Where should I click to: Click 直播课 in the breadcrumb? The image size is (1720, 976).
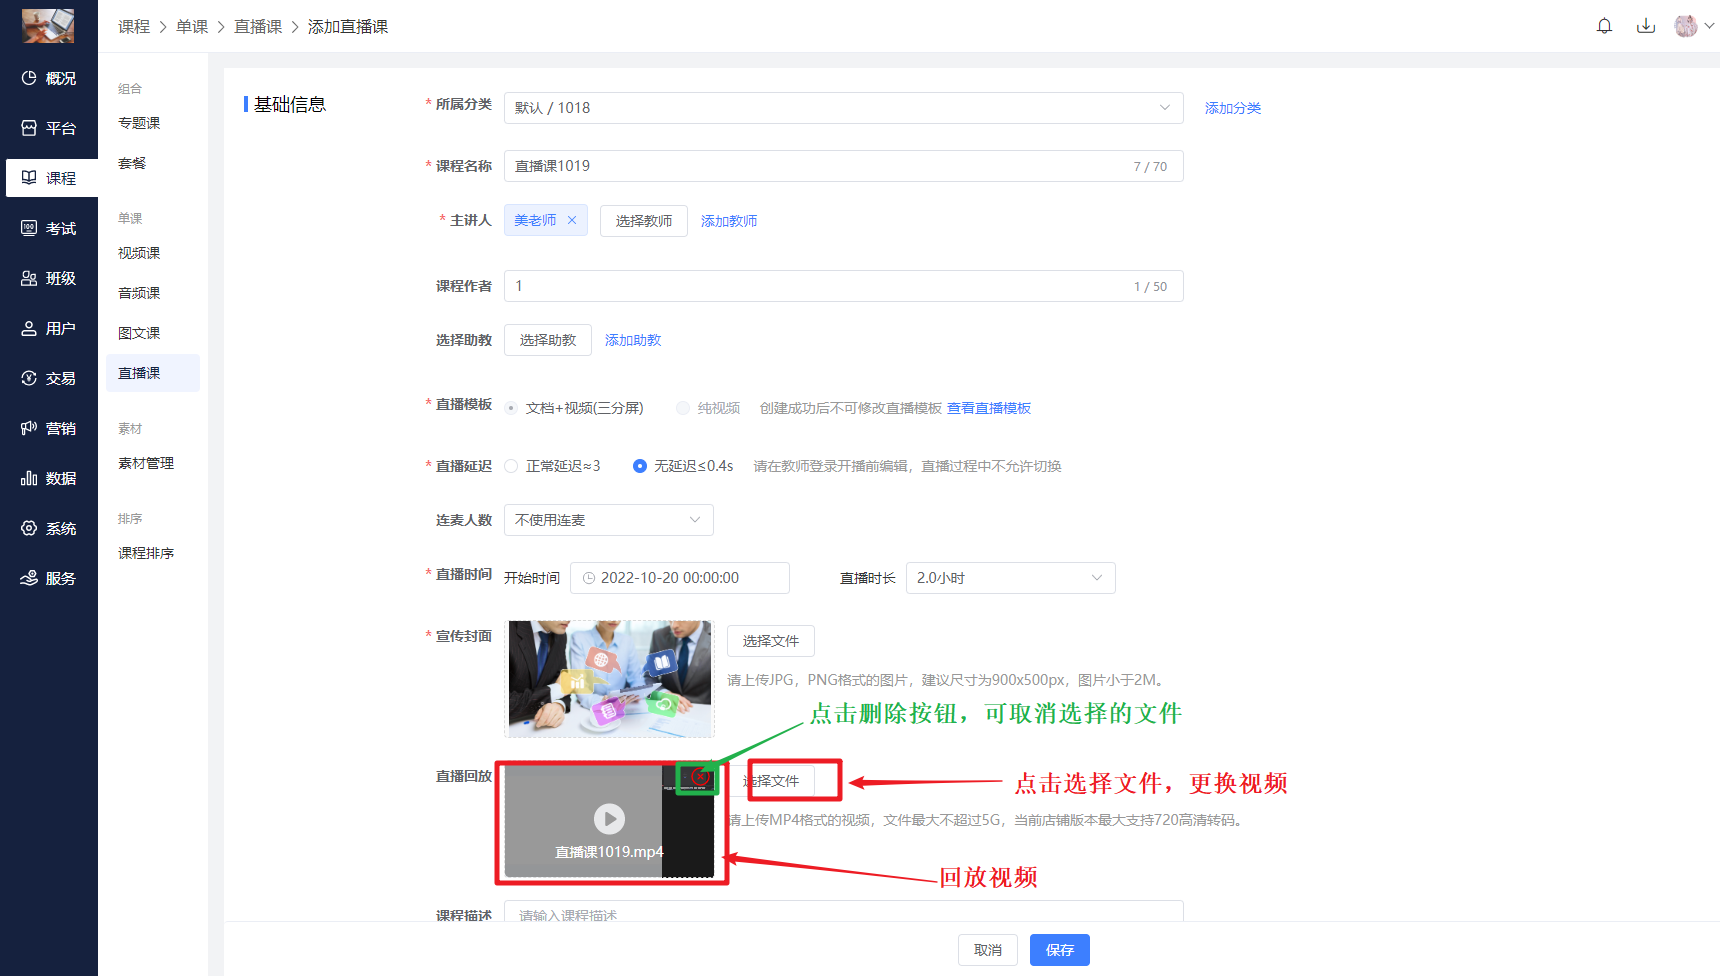[258, 27]
